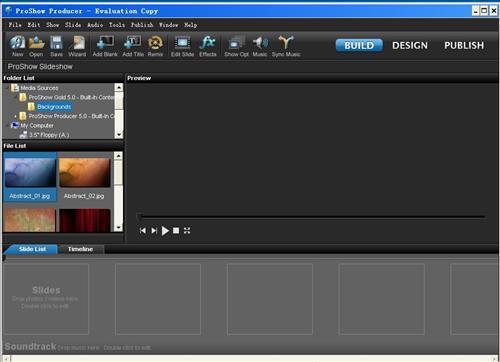
Task: Open the Edit Slide tool
Action: click(x=182, y=46)
